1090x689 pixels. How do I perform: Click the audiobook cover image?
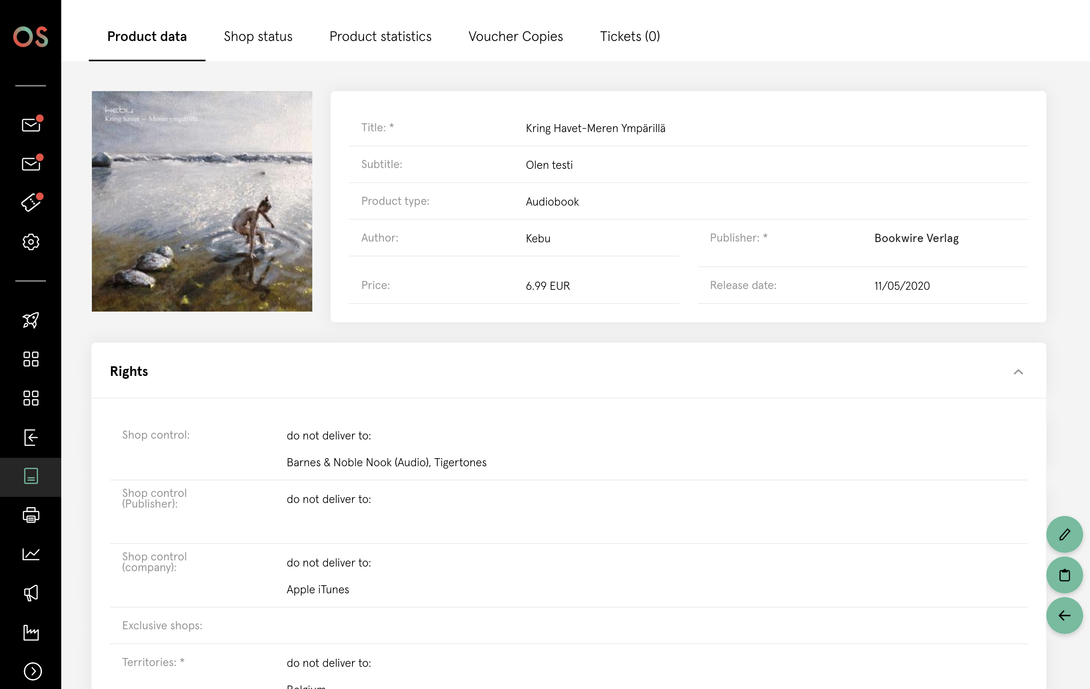click(x=202, y=201)
